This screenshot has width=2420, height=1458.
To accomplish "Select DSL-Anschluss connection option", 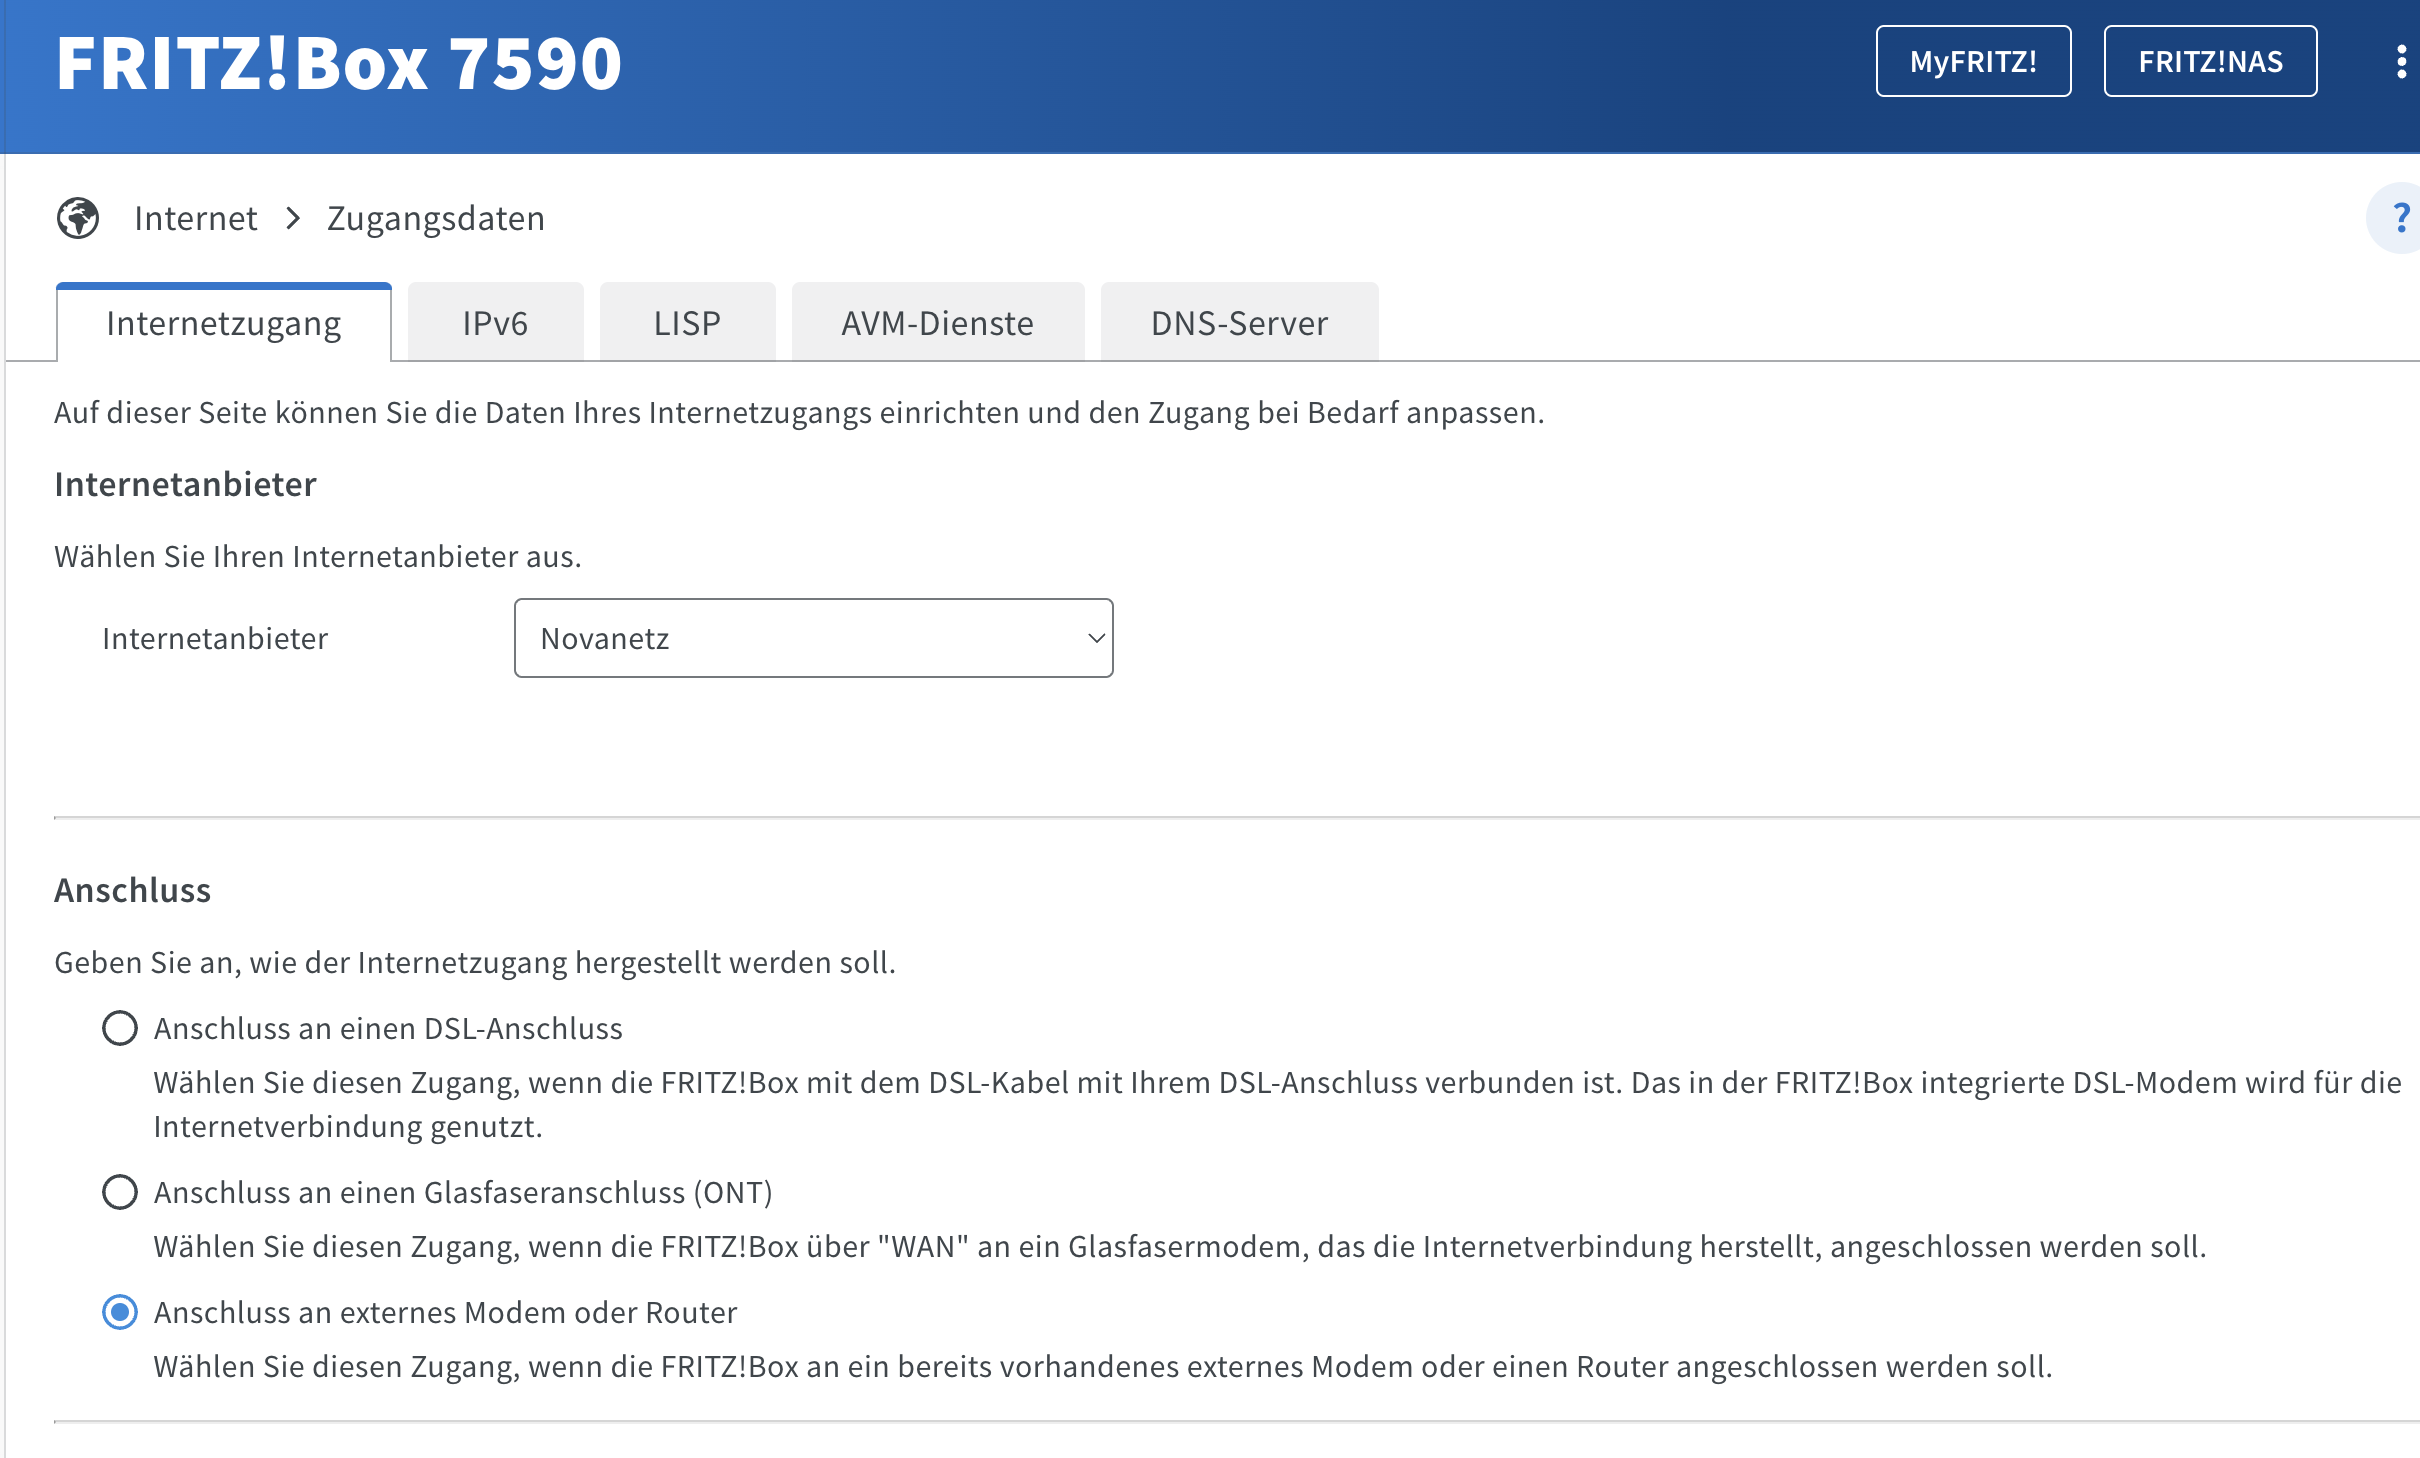I will tap(120, 1028).
